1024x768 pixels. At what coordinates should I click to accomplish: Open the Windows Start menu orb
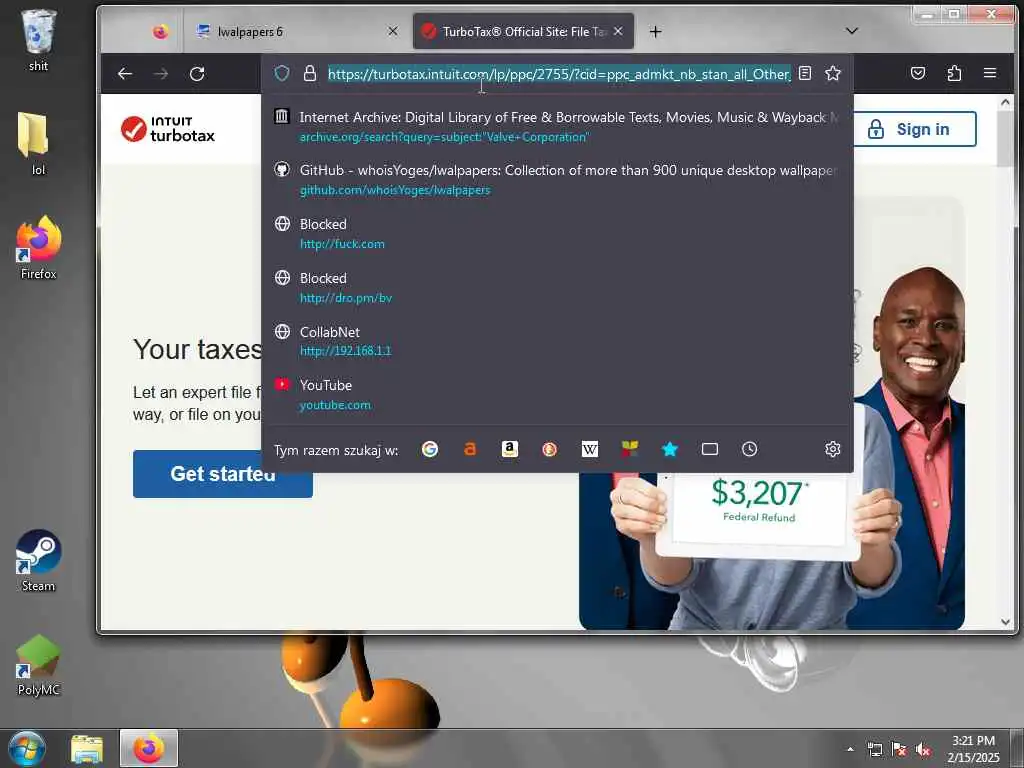27,748
